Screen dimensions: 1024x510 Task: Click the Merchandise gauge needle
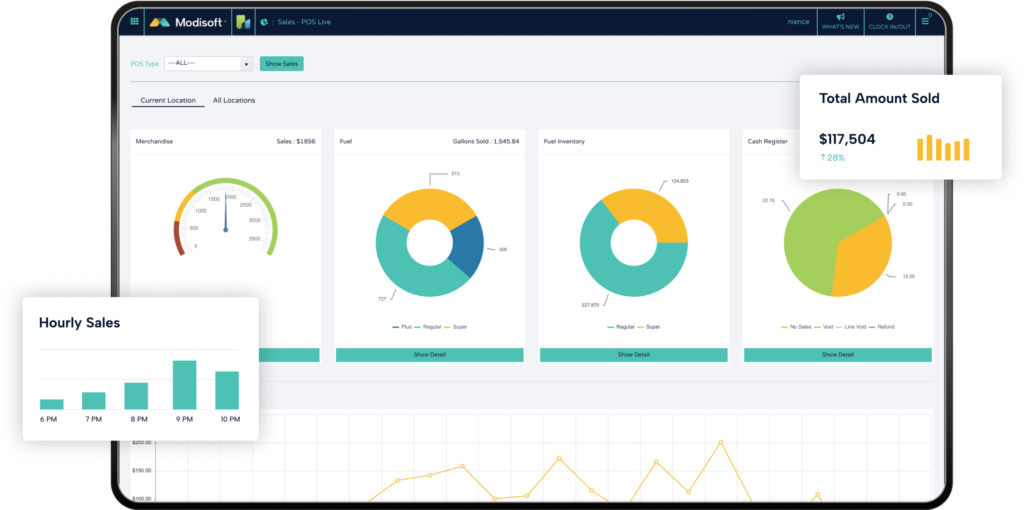click(x=226, y=215)
